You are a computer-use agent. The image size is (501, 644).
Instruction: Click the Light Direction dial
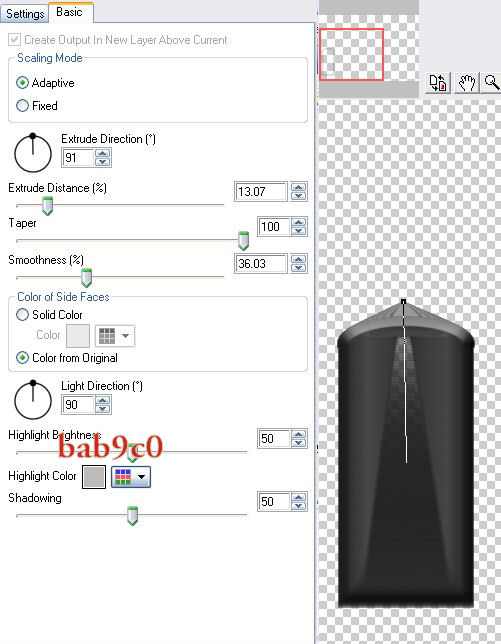click(x=33, y=400)
